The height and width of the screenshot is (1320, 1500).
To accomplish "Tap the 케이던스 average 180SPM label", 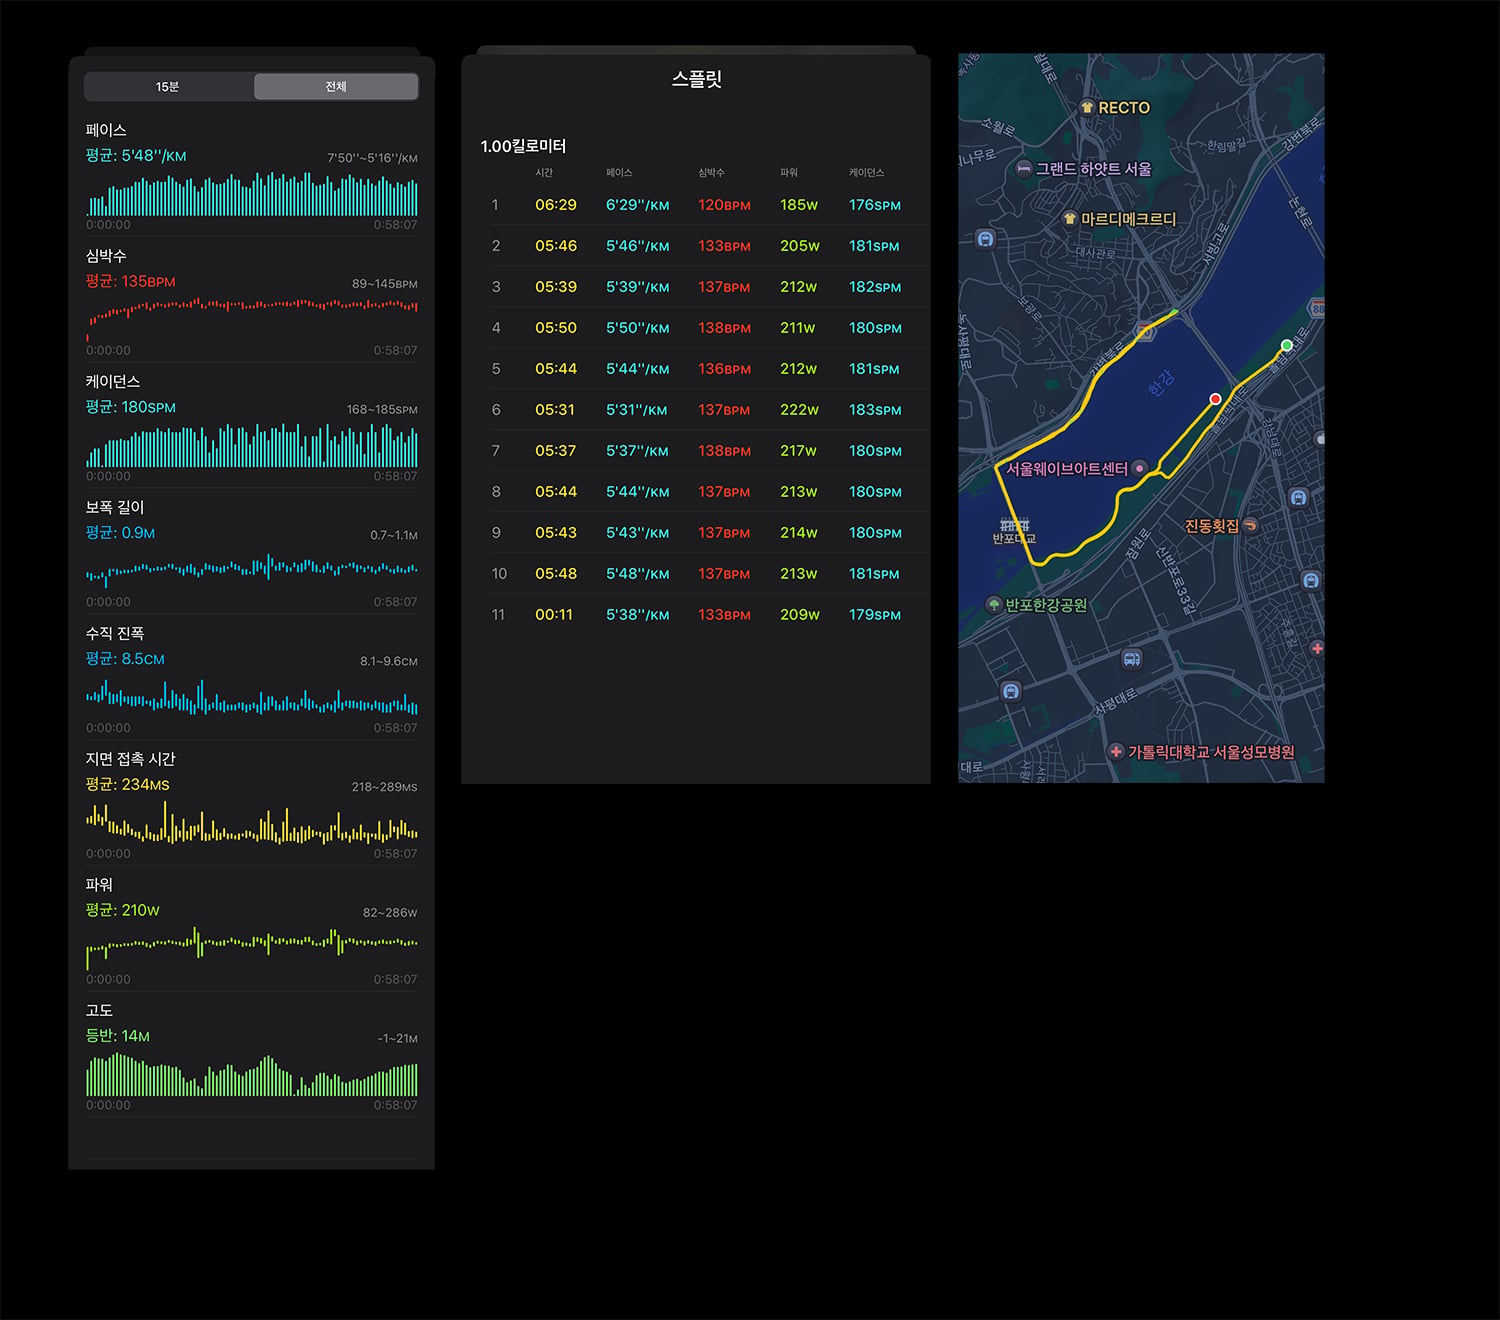I will (130, 407).
